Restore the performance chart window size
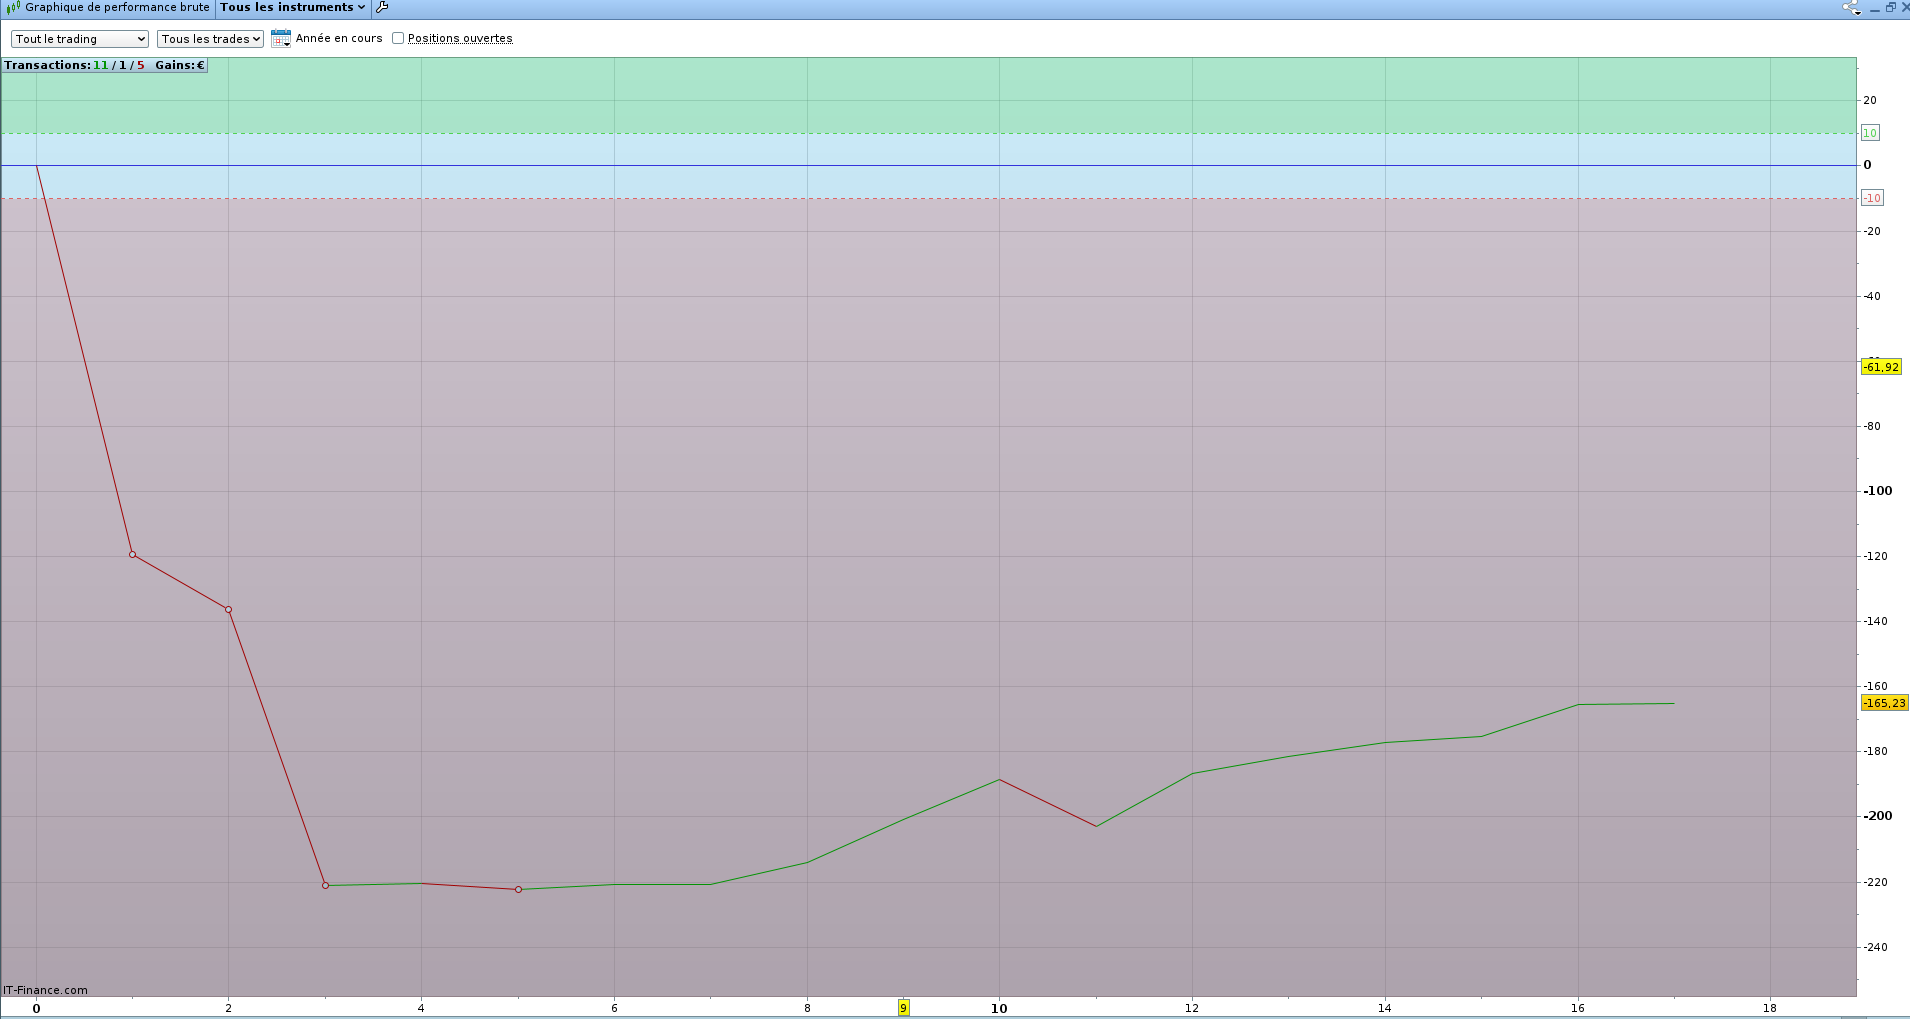Screen dimensions: 1910x1019 (x=1890, y=7)
